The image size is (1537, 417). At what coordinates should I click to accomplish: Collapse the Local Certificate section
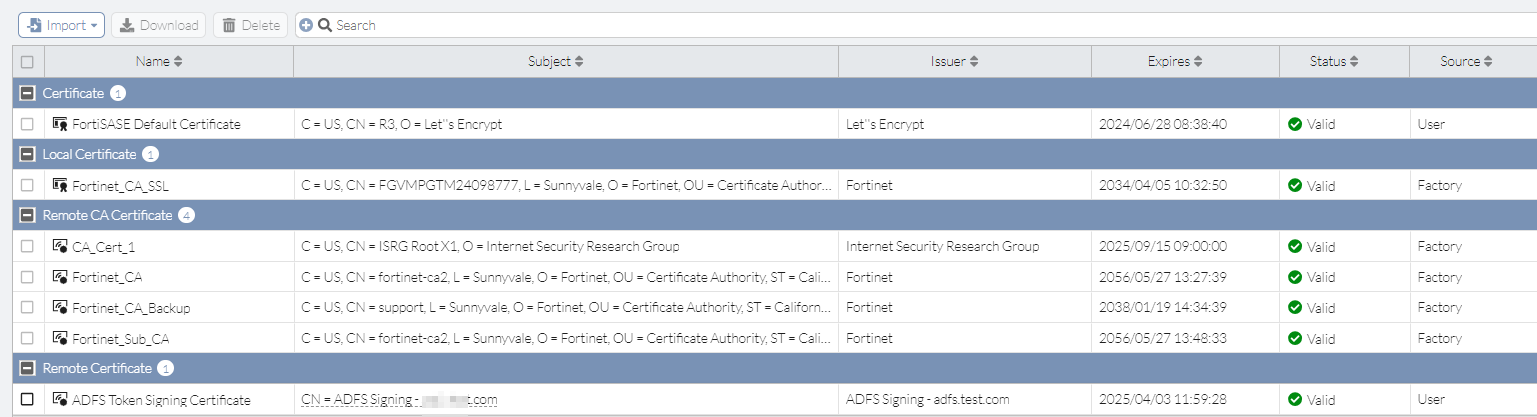[27, 154]
